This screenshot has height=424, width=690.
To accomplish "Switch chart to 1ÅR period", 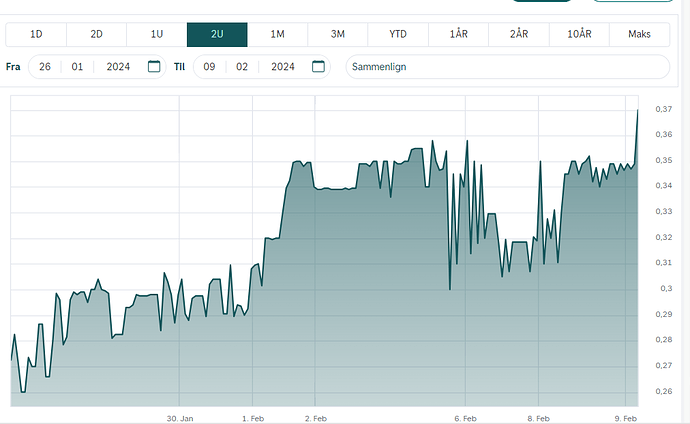I will (x=459, y=34).
